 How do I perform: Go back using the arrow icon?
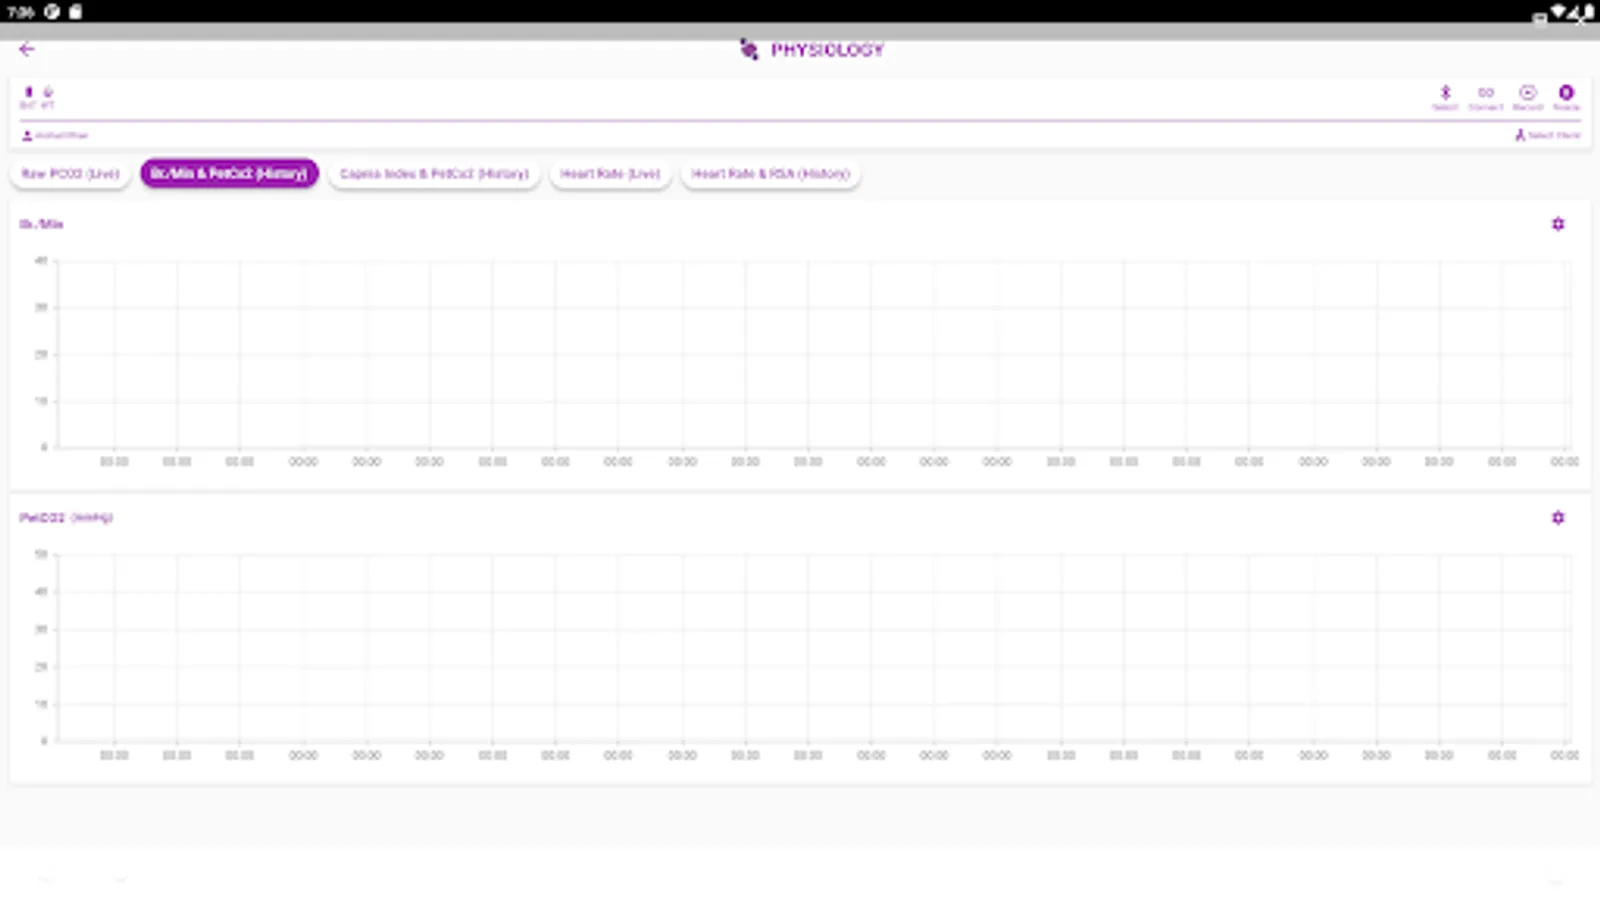[27, 49]
